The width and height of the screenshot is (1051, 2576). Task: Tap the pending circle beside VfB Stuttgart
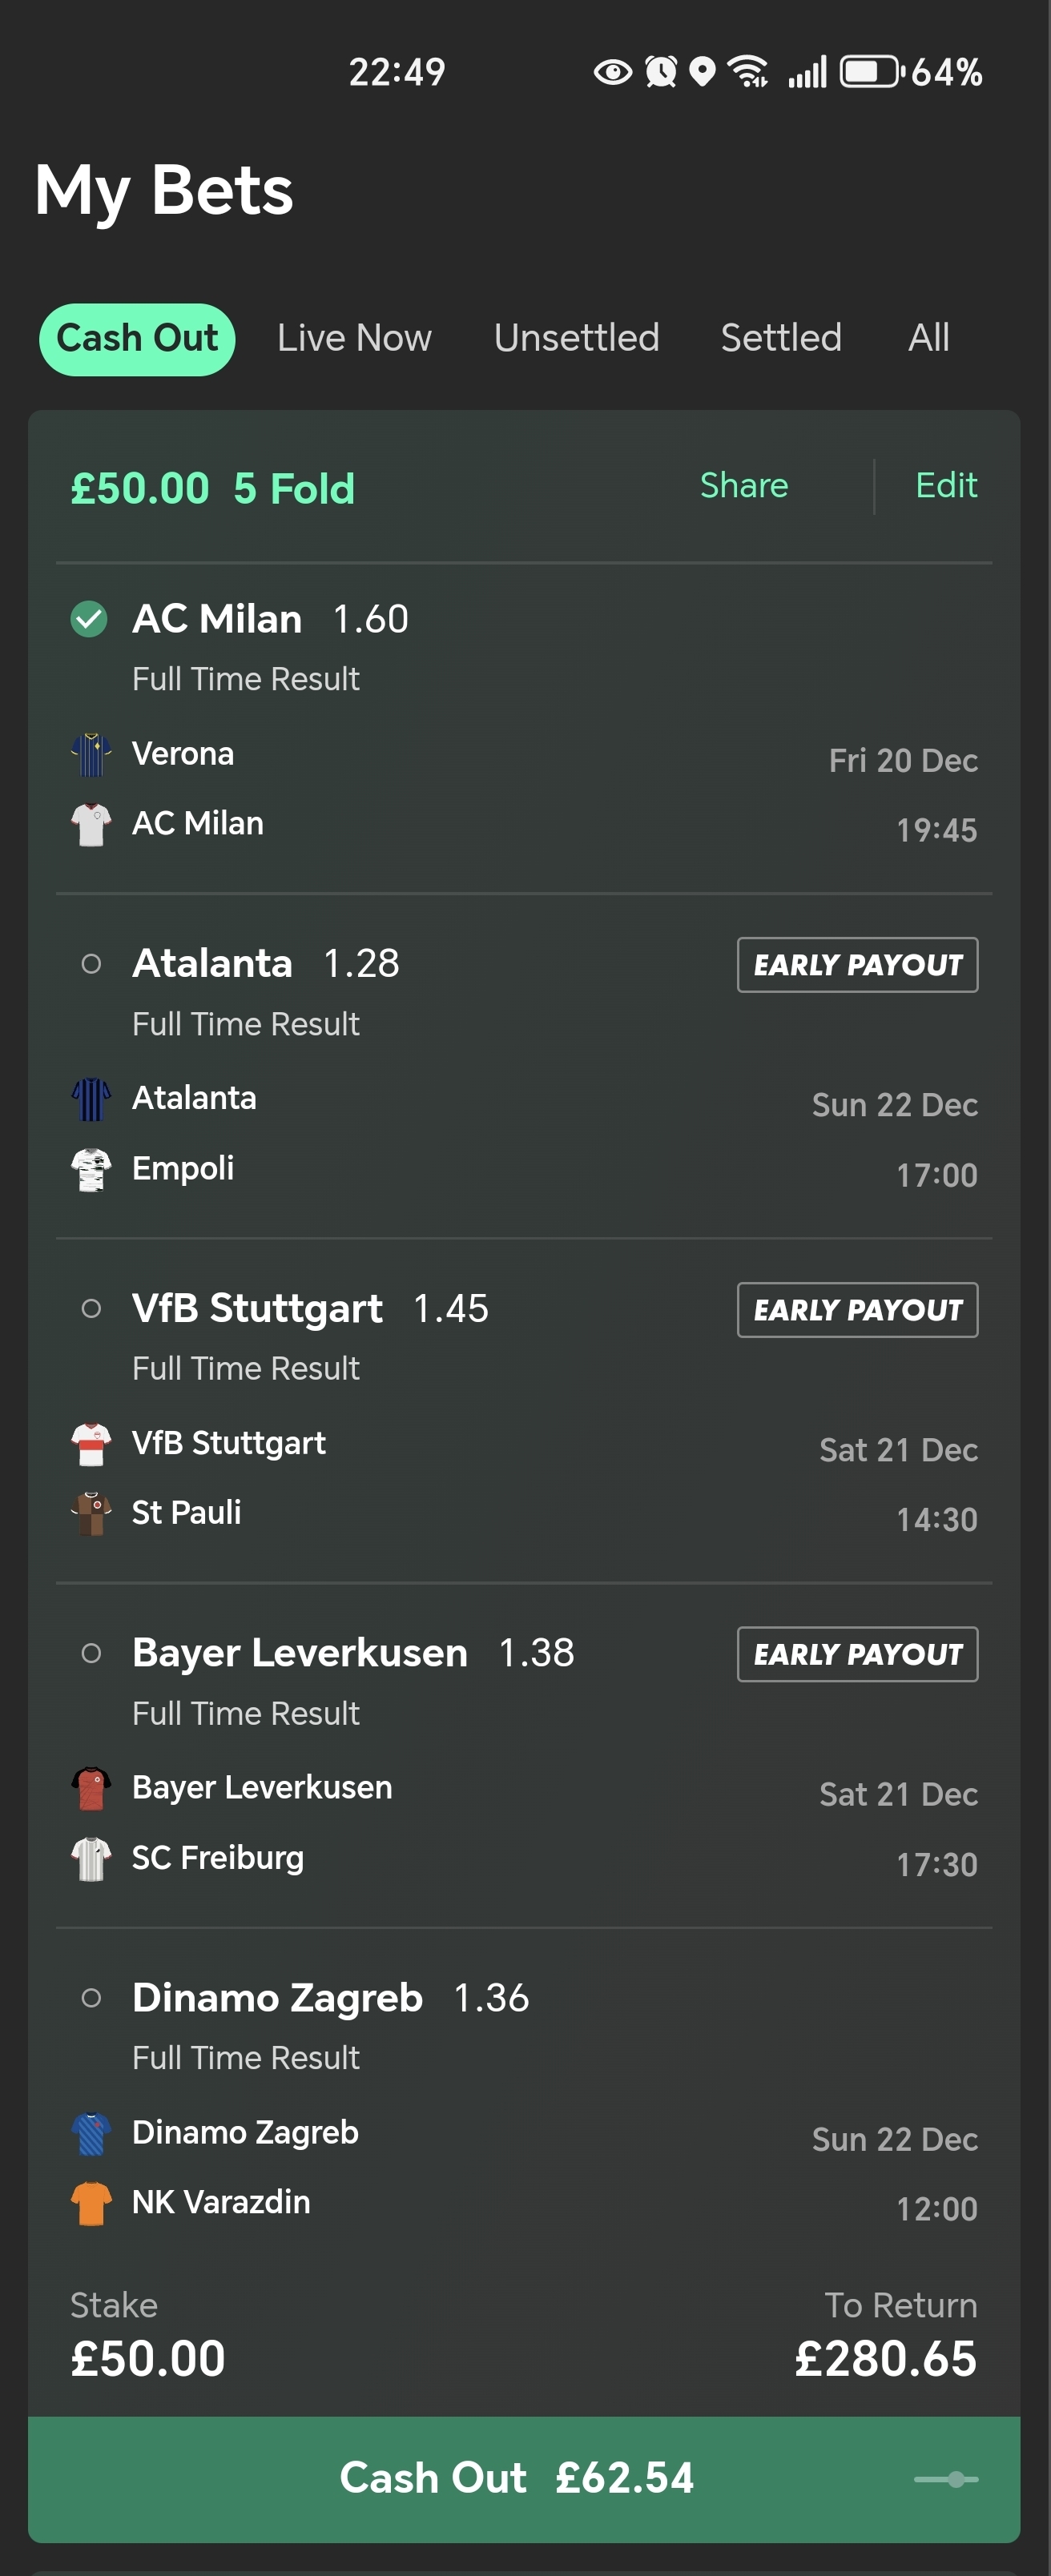coord(91,1308)
